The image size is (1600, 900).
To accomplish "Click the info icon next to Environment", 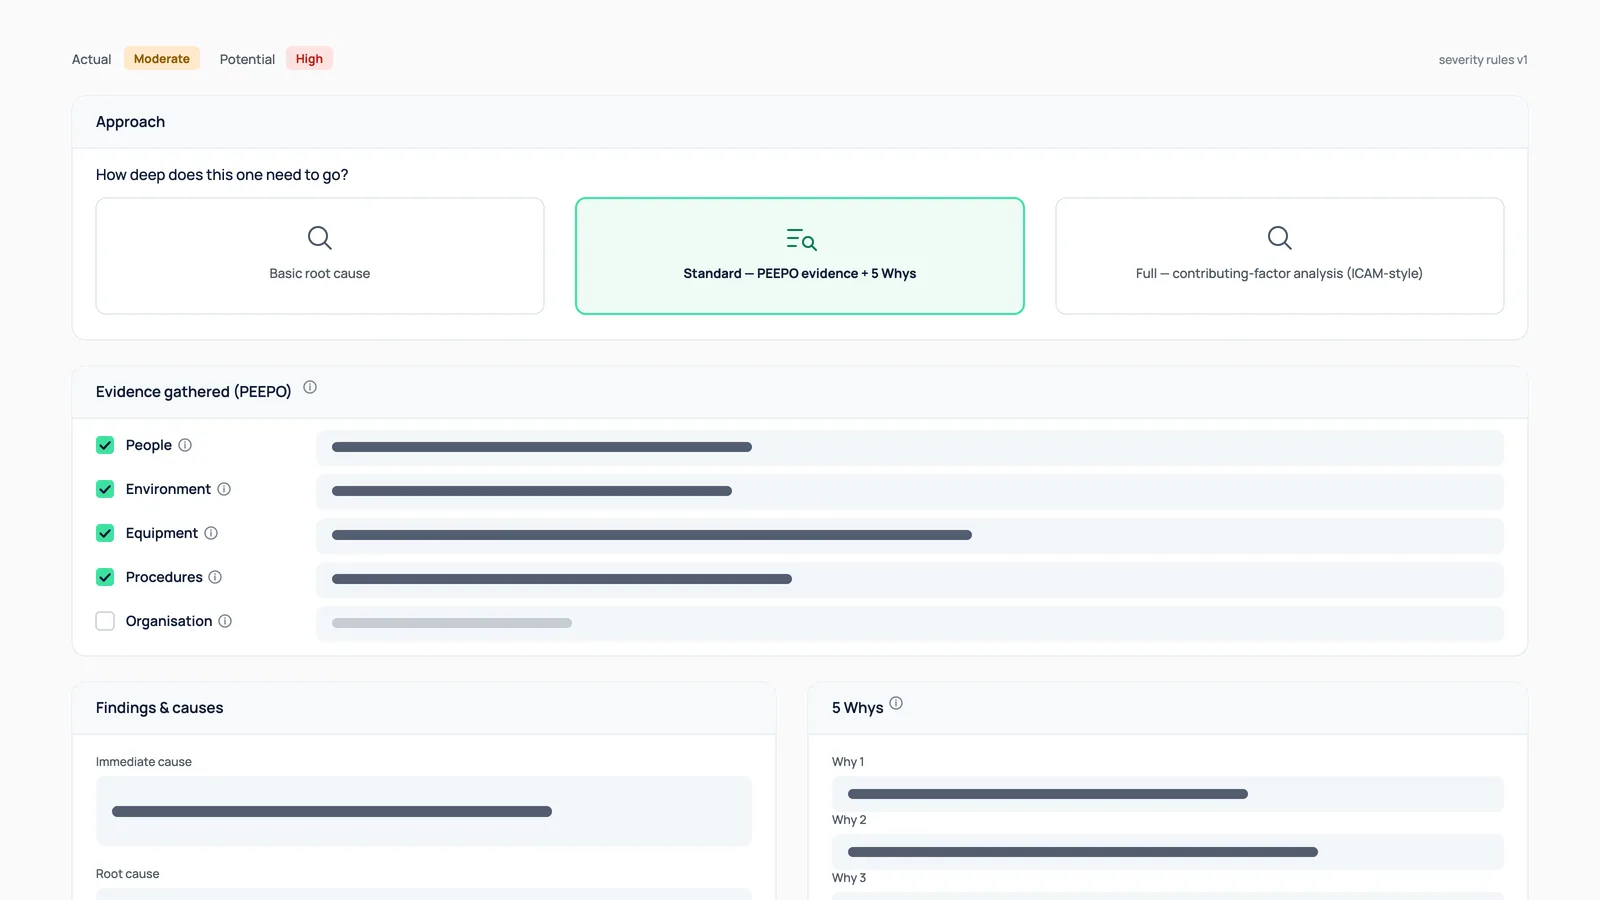I will click(x=224, y=489).
